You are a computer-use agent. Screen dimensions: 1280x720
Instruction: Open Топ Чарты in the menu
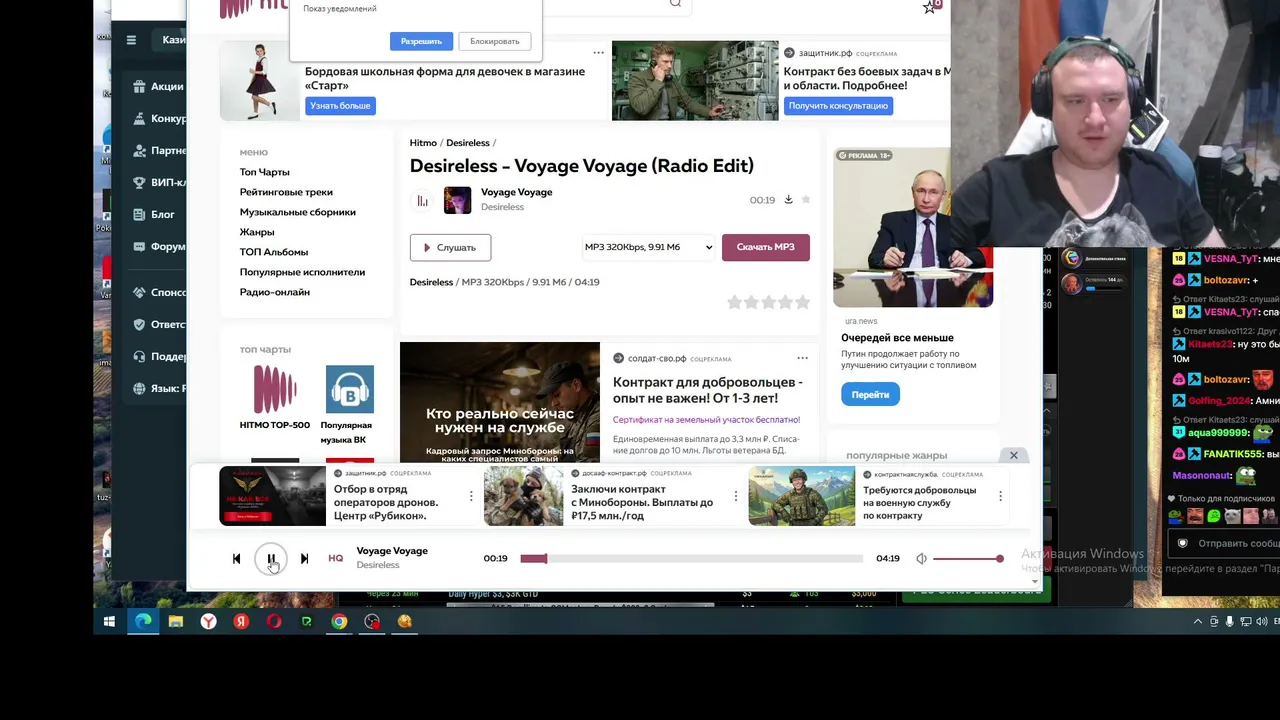click(265, 172)
